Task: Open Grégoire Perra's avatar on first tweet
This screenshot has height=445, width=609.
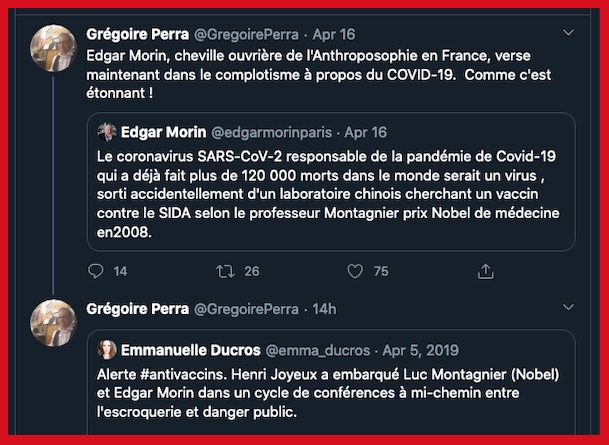Action: point(54,48)
